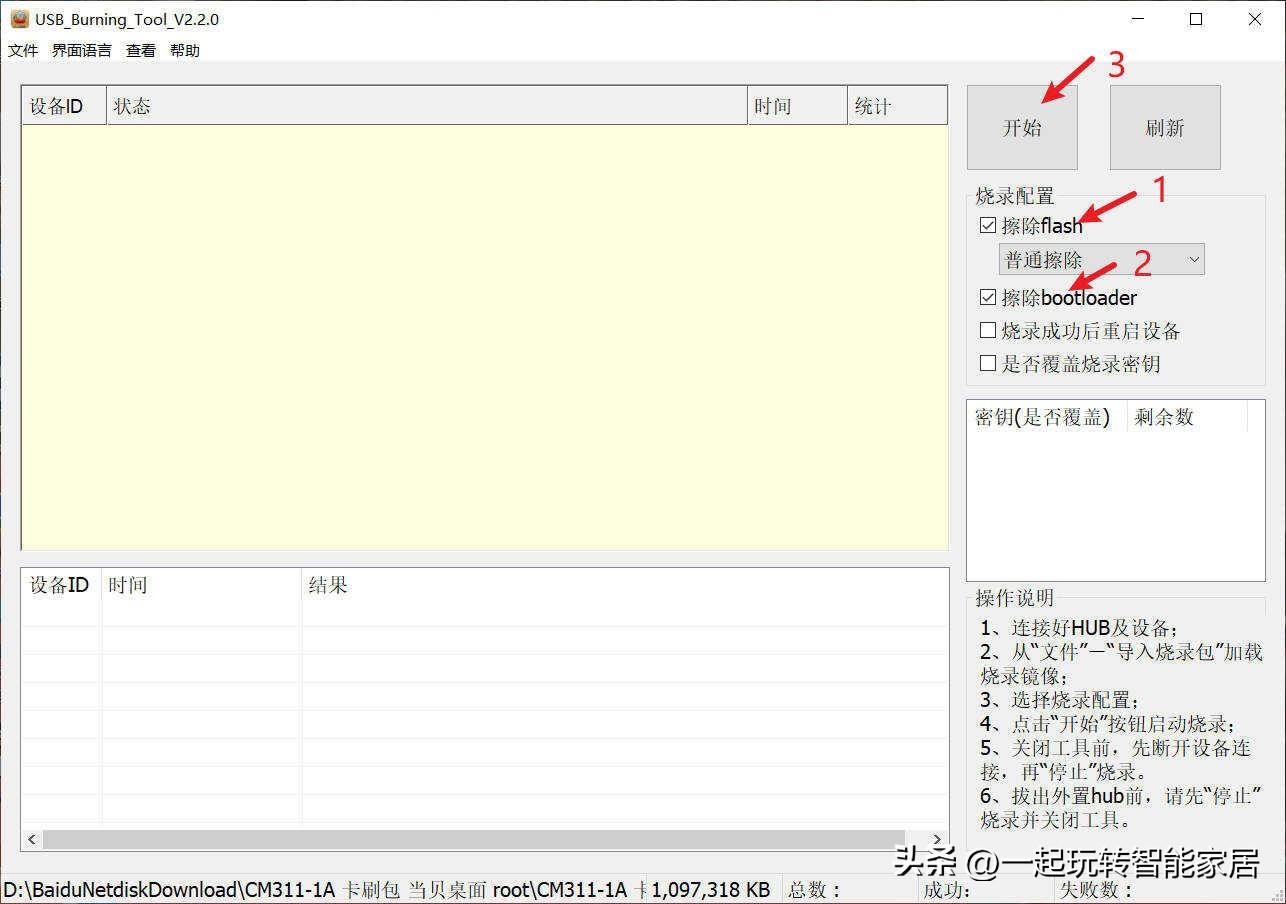Click the image file path in the status bar
Viewport: 1286px width, 904px height.
pos(322,889)
